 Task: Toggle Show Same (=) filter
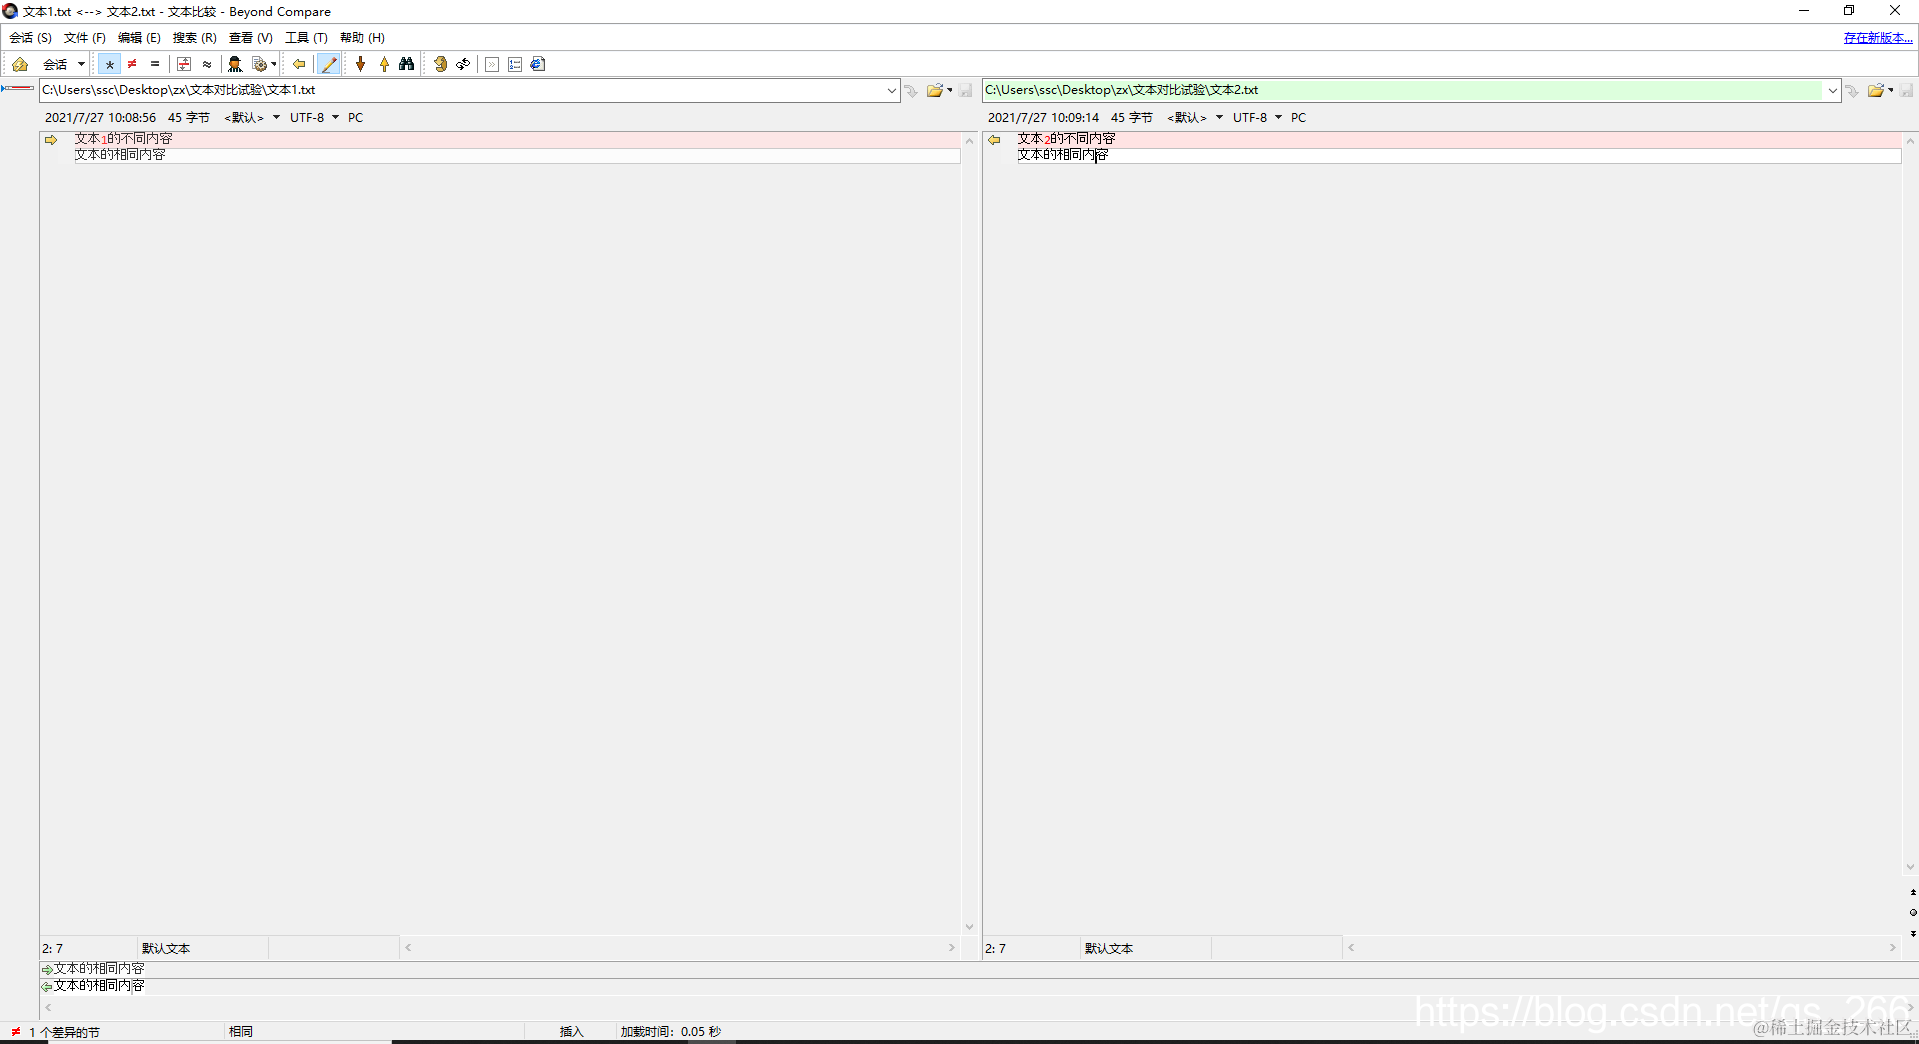click(x=155, y=64)
